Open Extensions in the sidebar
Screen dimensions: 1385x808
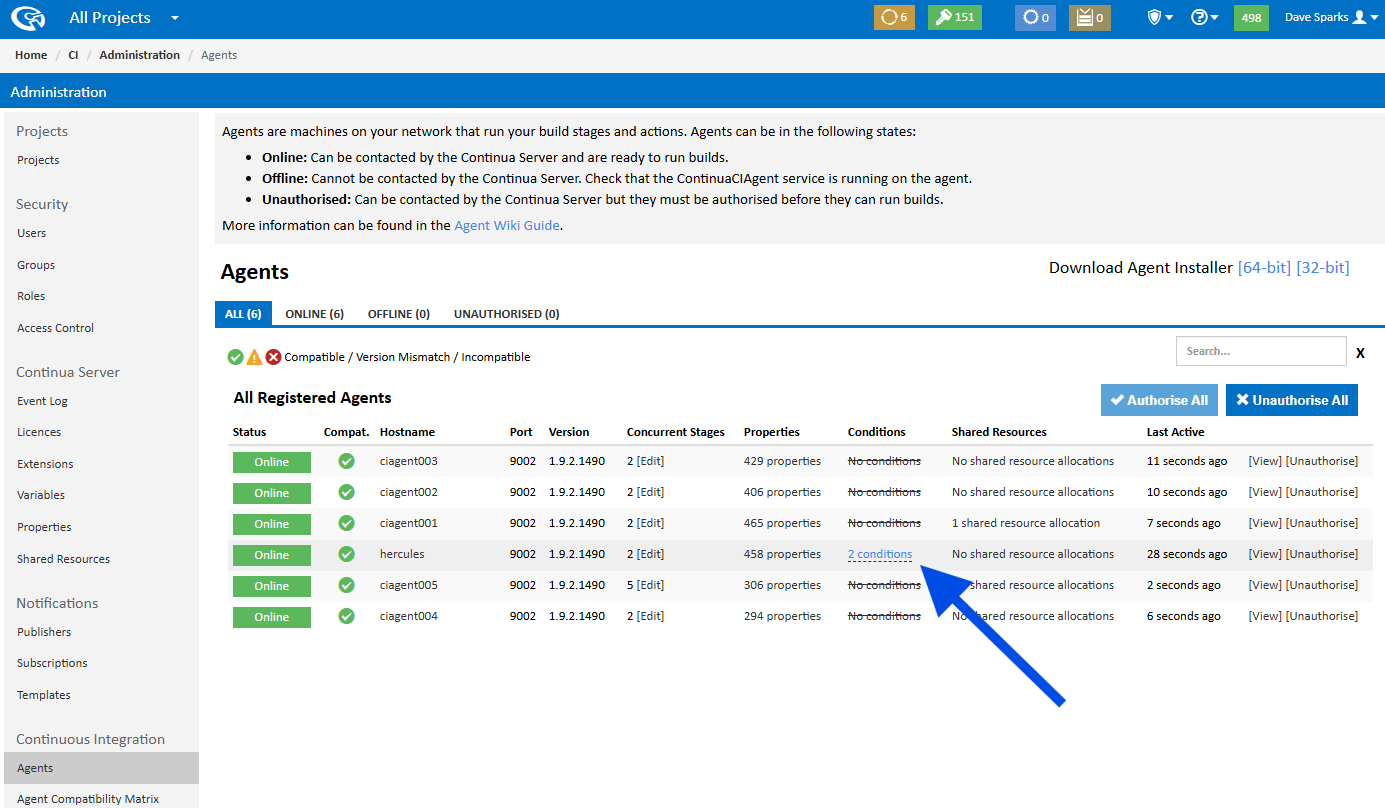[x=45, y=464]
